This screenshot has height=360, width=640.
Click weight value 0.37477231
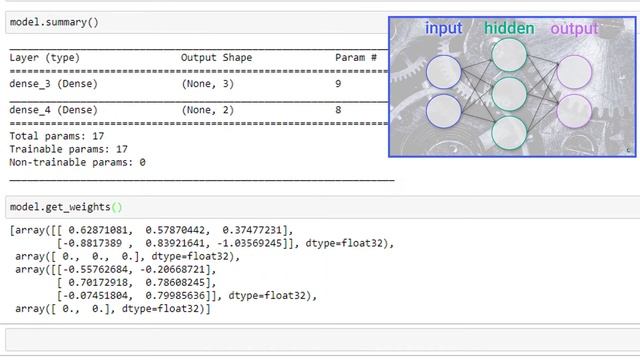coord(252,230)
